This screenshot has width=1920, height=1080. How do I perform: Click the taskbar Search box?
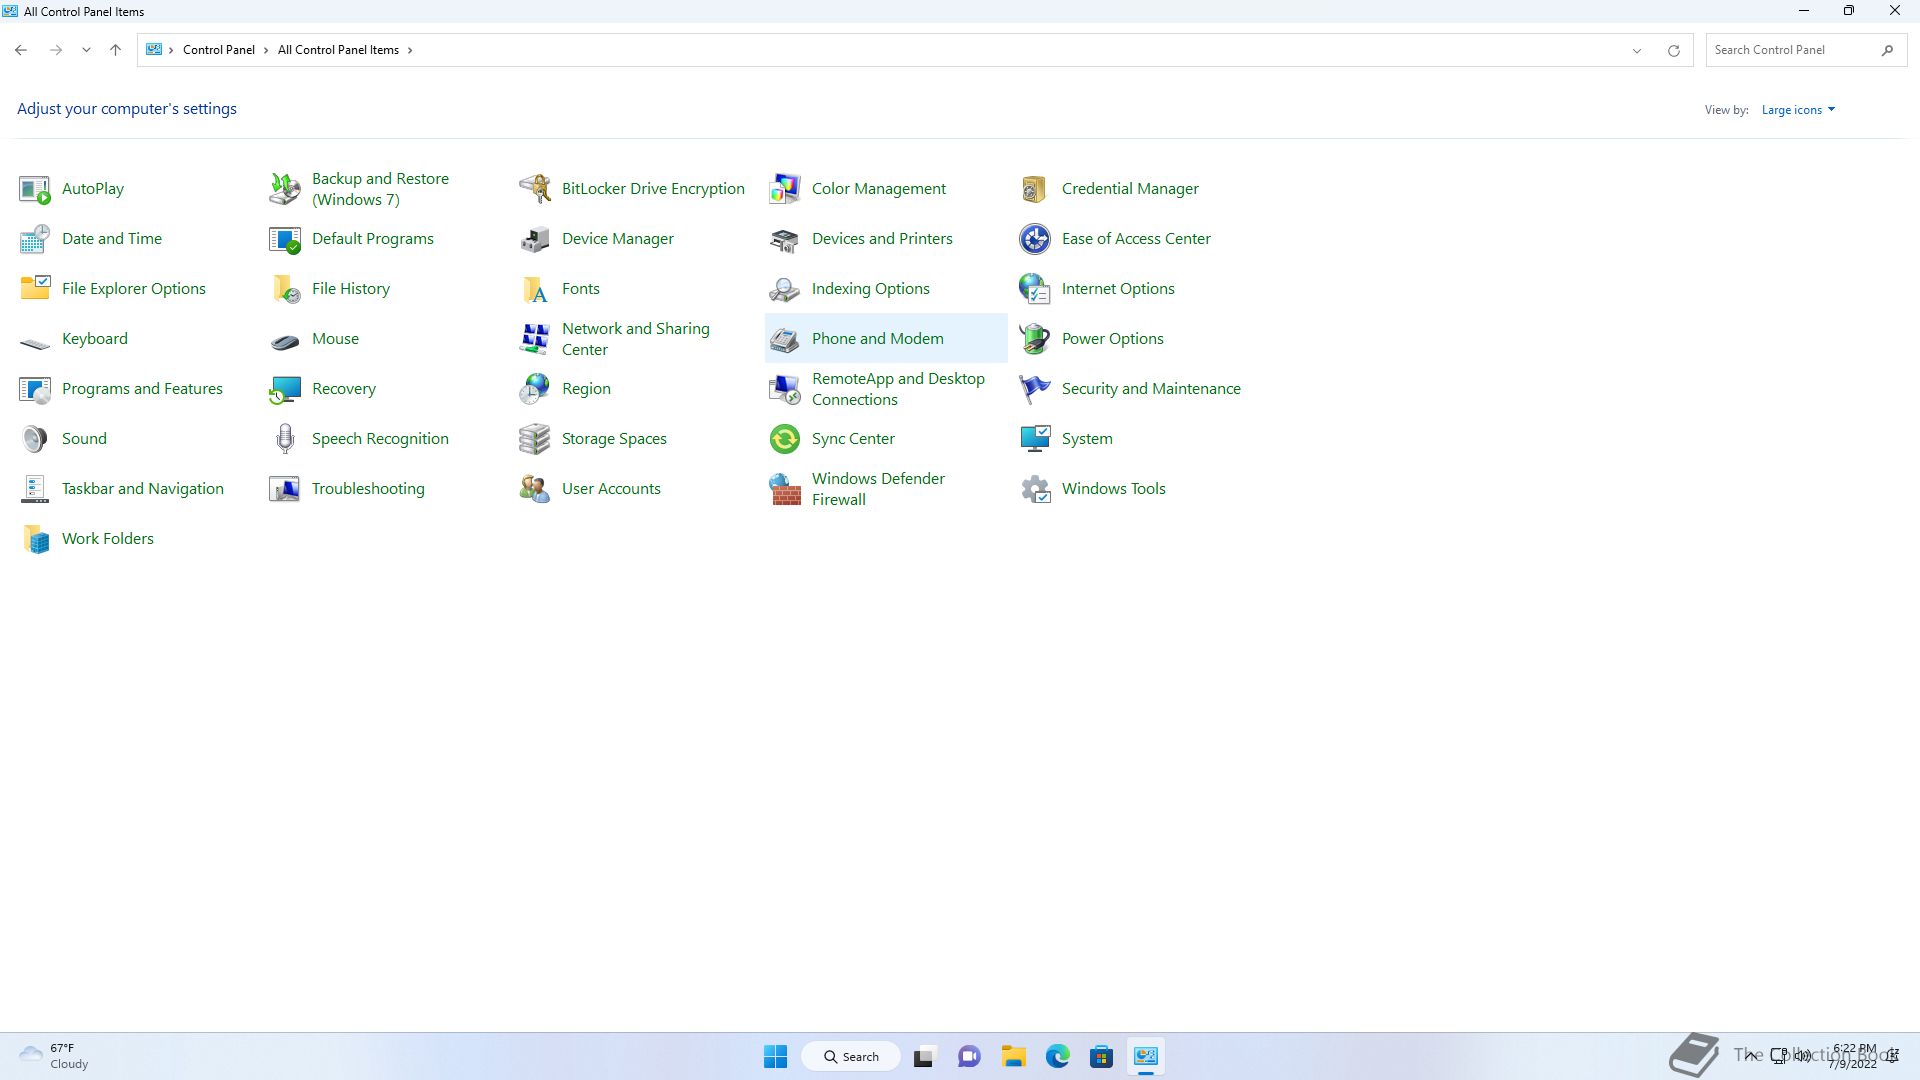click(x=851, y=1057)
